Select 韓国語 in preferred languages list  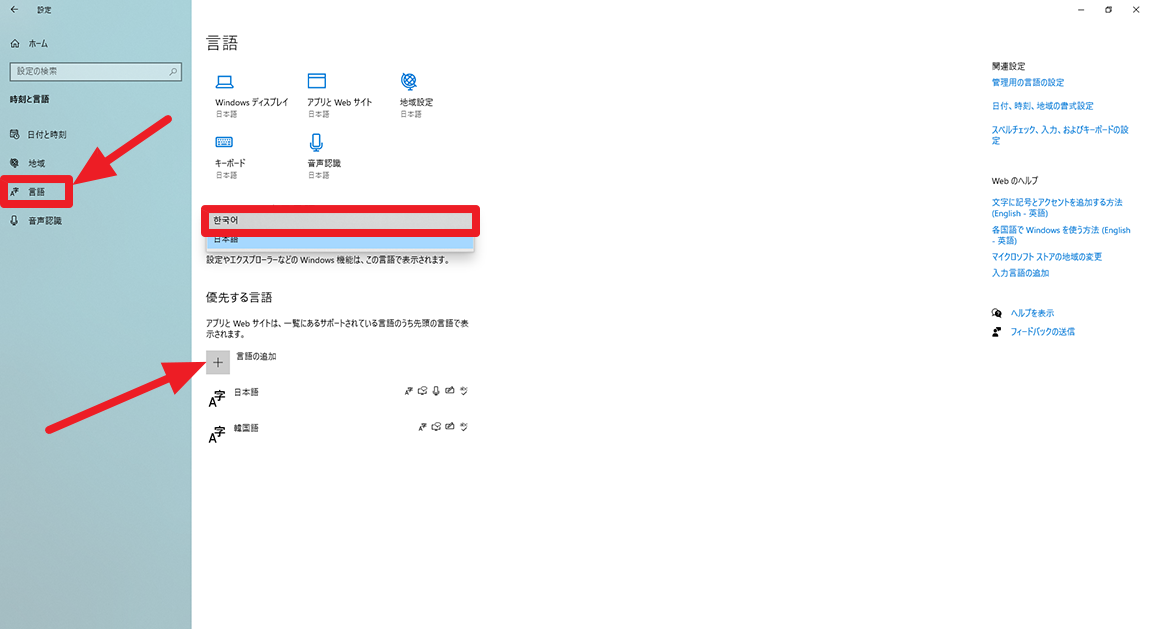point(246,428)
